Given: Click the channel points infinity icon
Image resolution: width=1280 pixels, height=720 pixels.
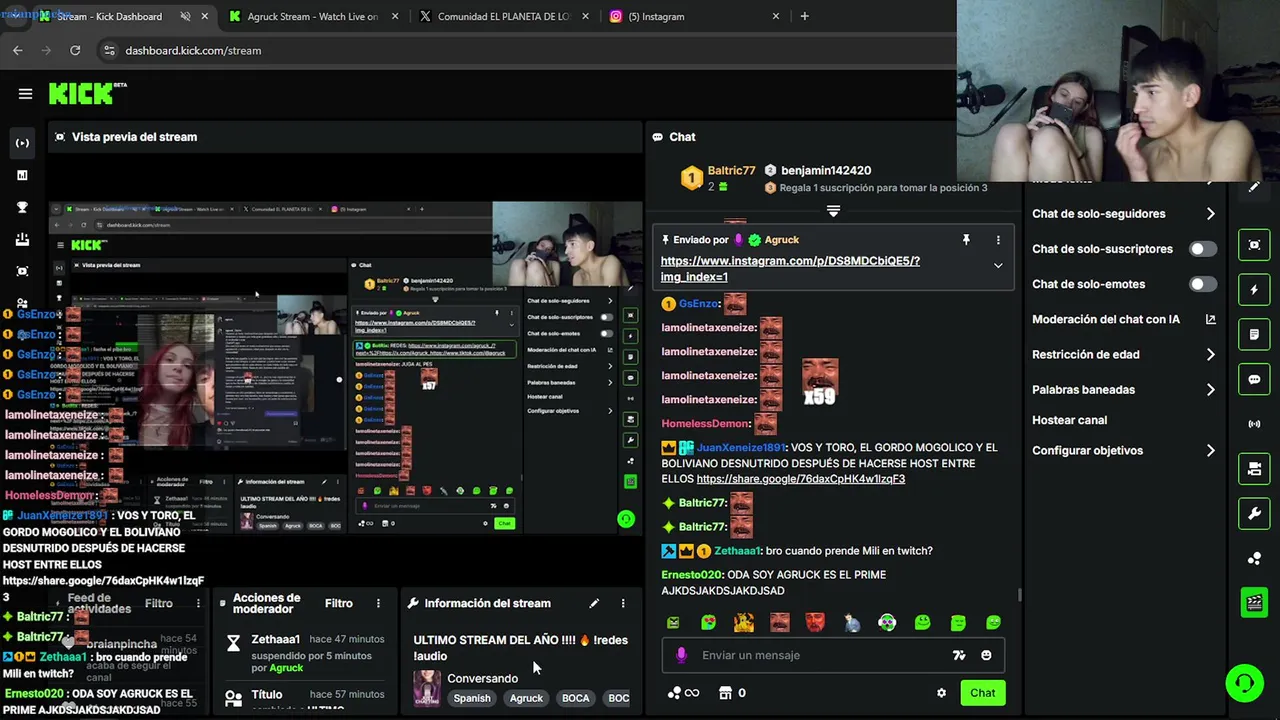Looking at the screenshot, I should [684, 693].
